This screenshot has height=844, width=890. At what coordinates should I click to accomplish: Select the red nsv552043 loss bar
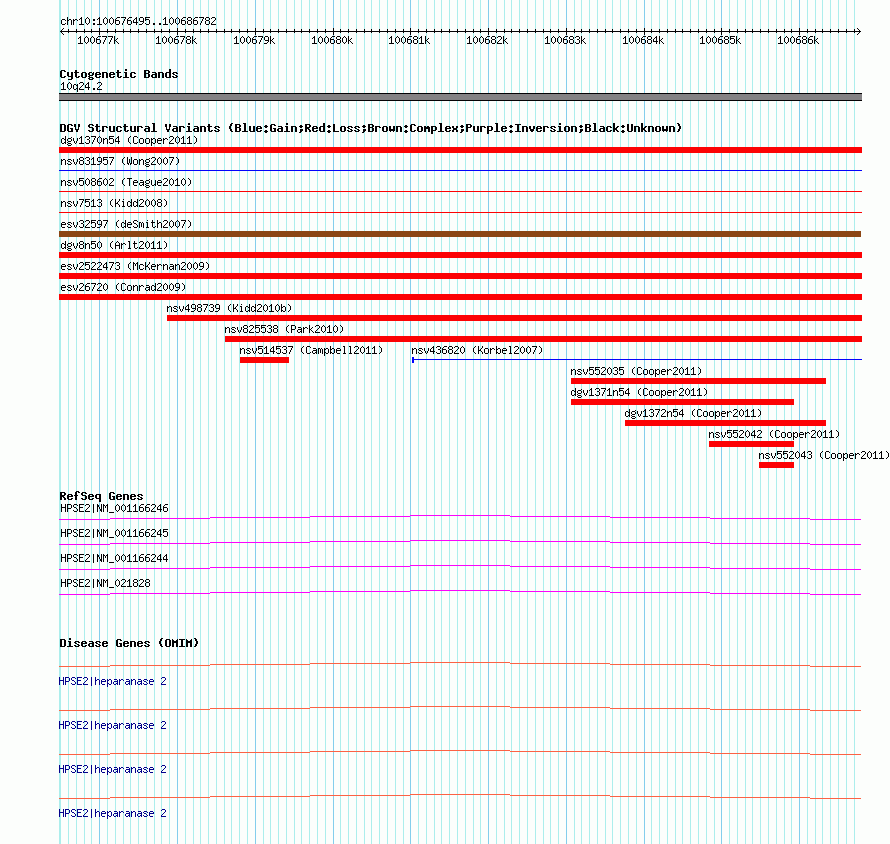tap(776, 465)
